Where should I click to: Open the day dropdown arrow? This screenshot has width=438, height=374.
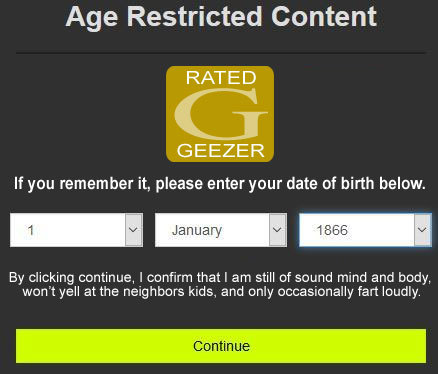tap(134, 230)
